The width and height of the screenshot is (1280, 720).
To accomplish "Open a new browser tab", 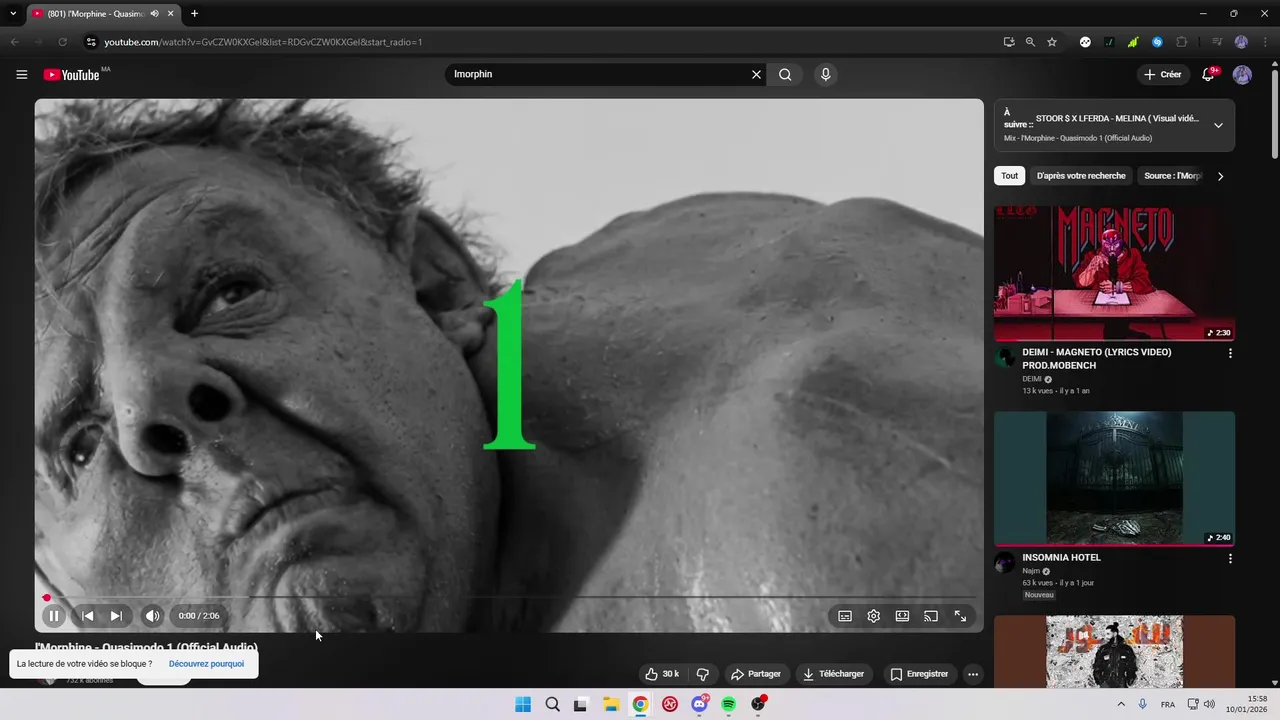I will (194, 14).
